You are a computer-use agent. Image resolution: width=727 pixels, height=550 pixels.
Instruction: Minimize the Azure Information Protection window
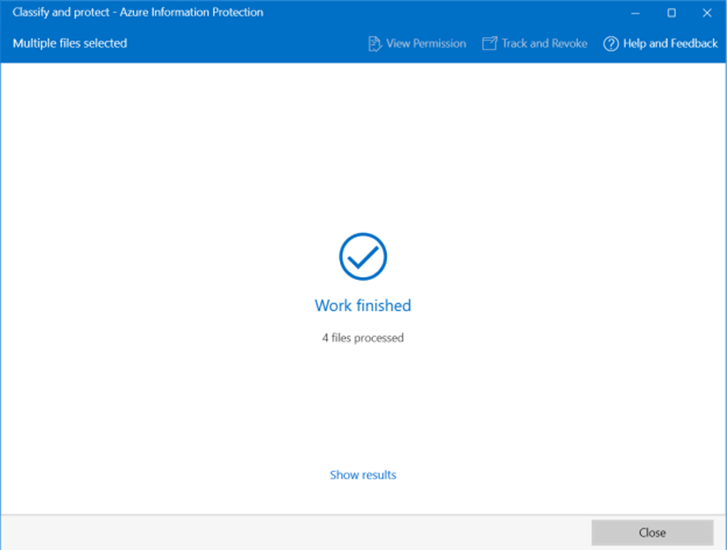pos(635,13)
